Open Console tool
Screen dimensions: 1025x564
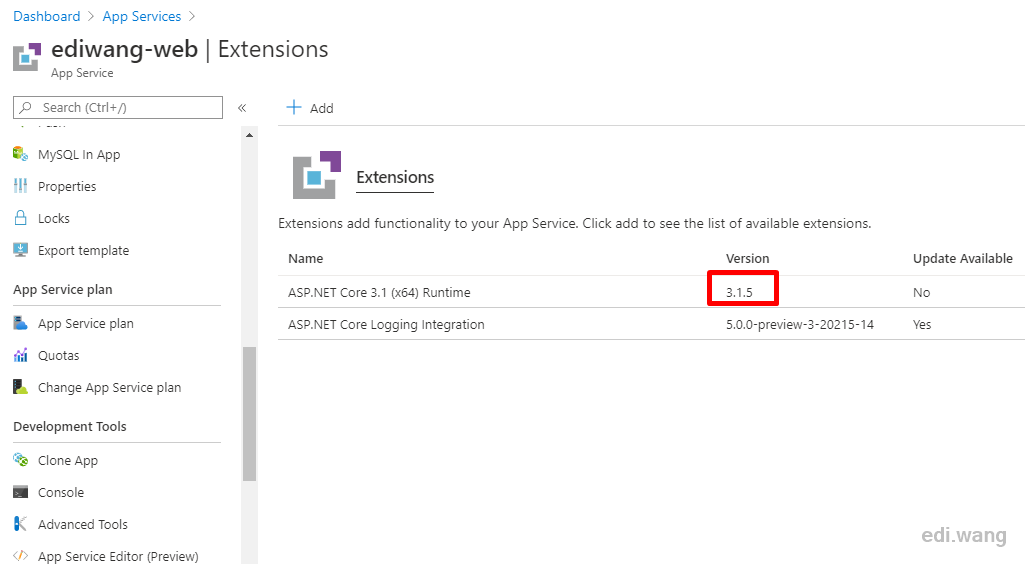[x=61, y=493]
